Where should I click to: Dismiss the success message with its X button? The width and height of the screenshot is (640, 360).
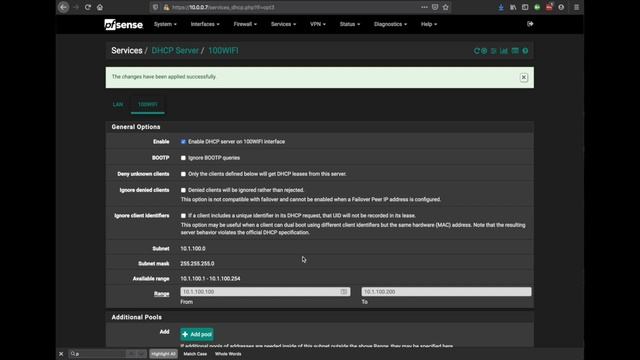[x=524, y=78]
